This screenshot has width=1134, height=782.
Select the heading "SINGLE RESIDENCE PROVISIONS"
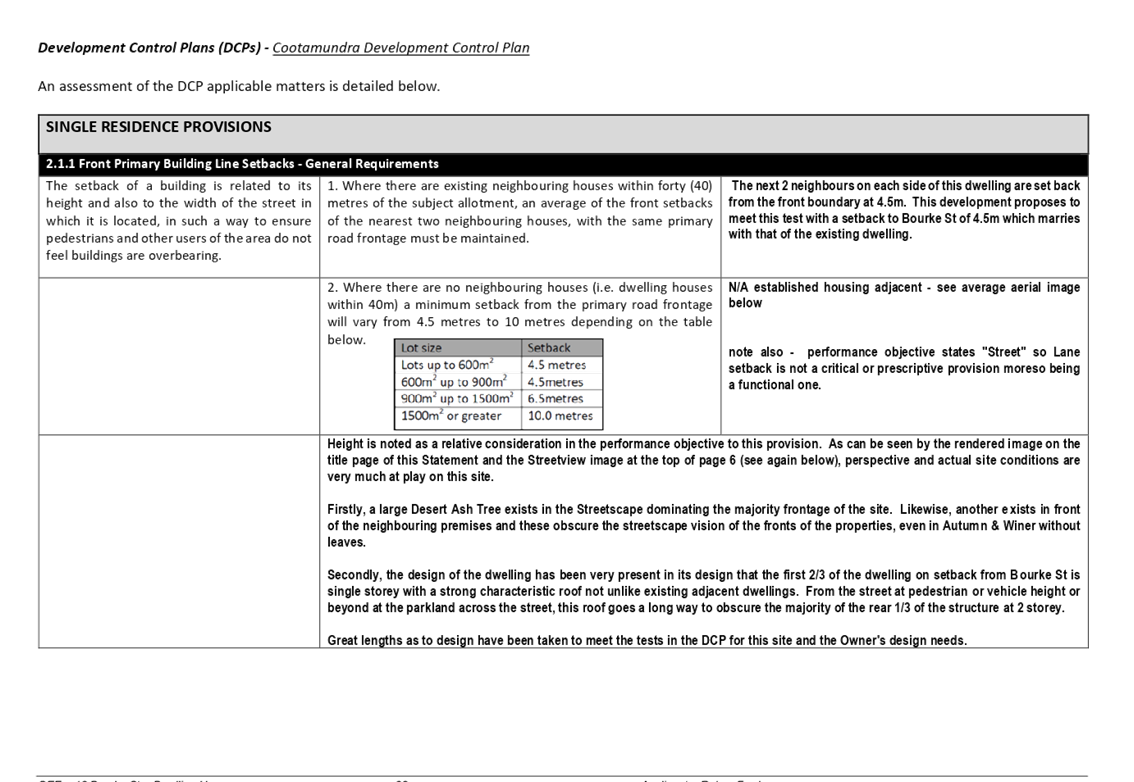coord(158,127)
